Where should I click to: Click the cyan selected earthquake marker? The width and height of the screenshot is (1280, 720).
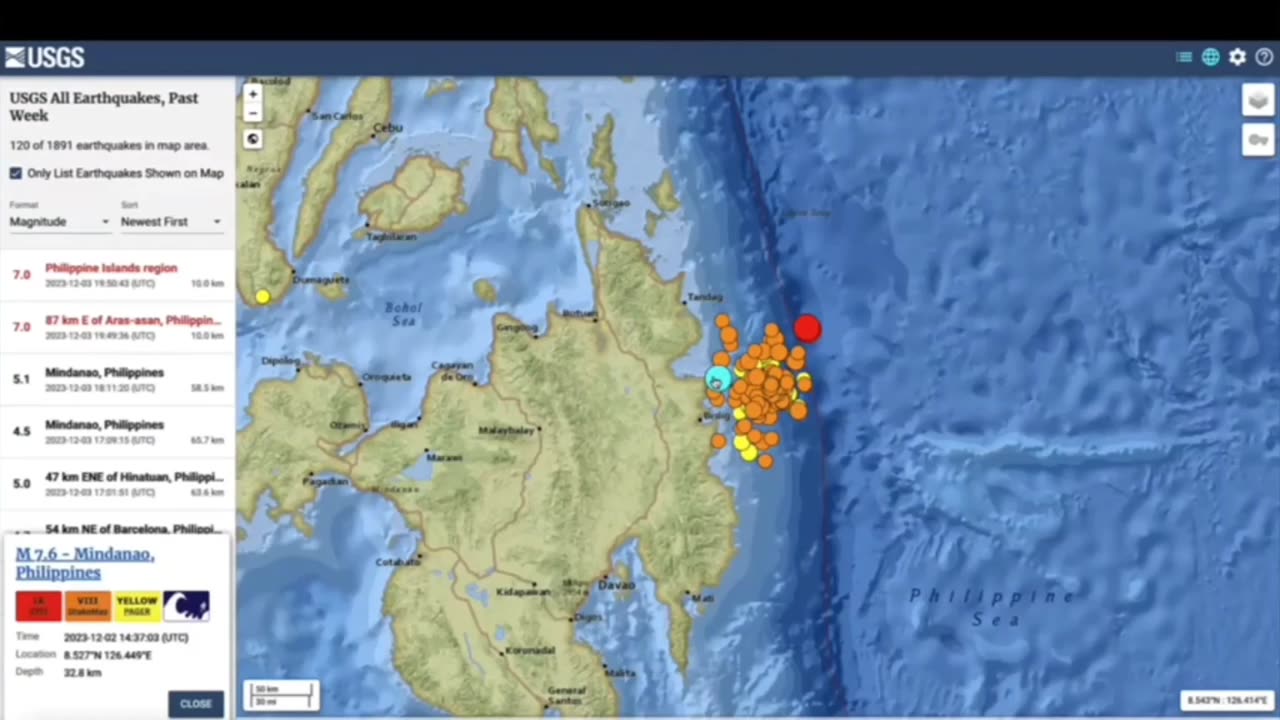[718, 378]
